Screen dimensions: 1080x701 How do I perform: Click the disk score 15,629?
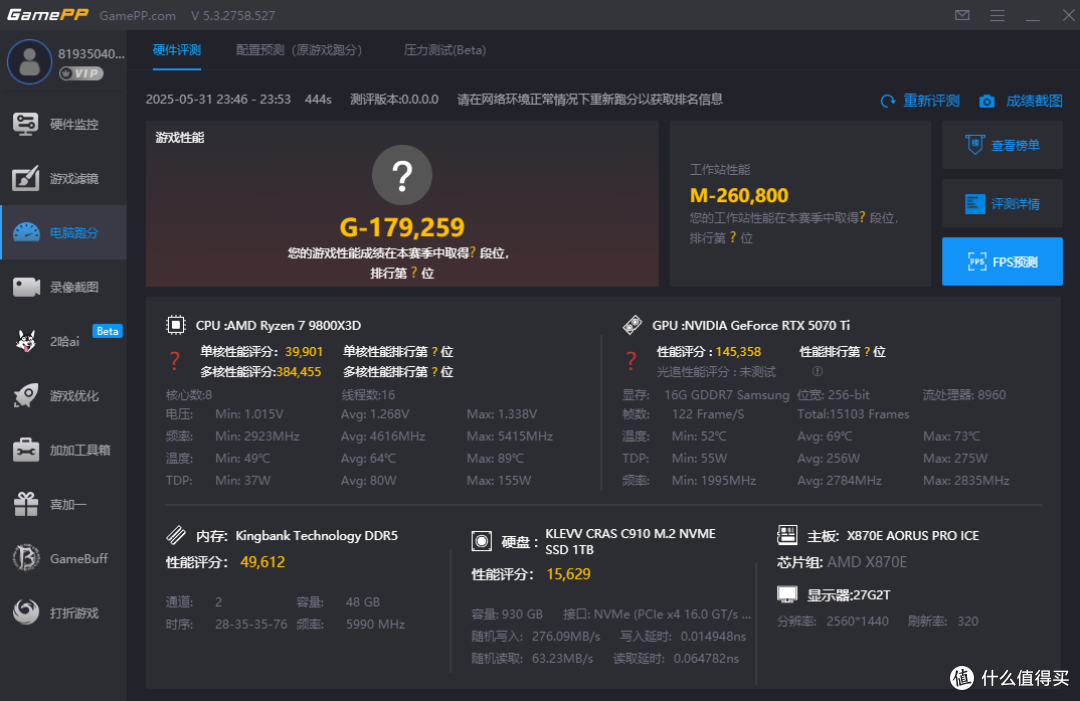568,574
